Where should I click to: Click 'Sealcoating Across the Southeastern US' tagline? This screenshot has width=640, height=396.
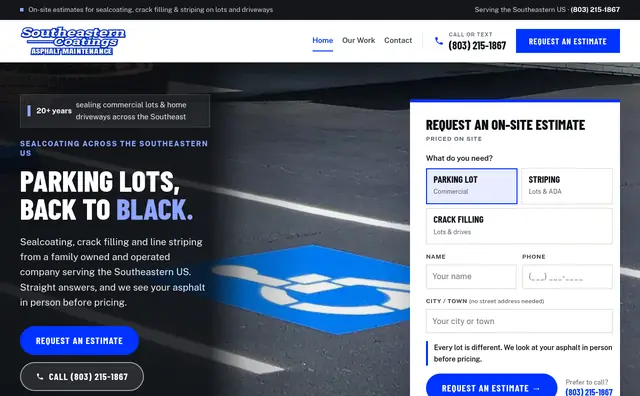[114, 148]
